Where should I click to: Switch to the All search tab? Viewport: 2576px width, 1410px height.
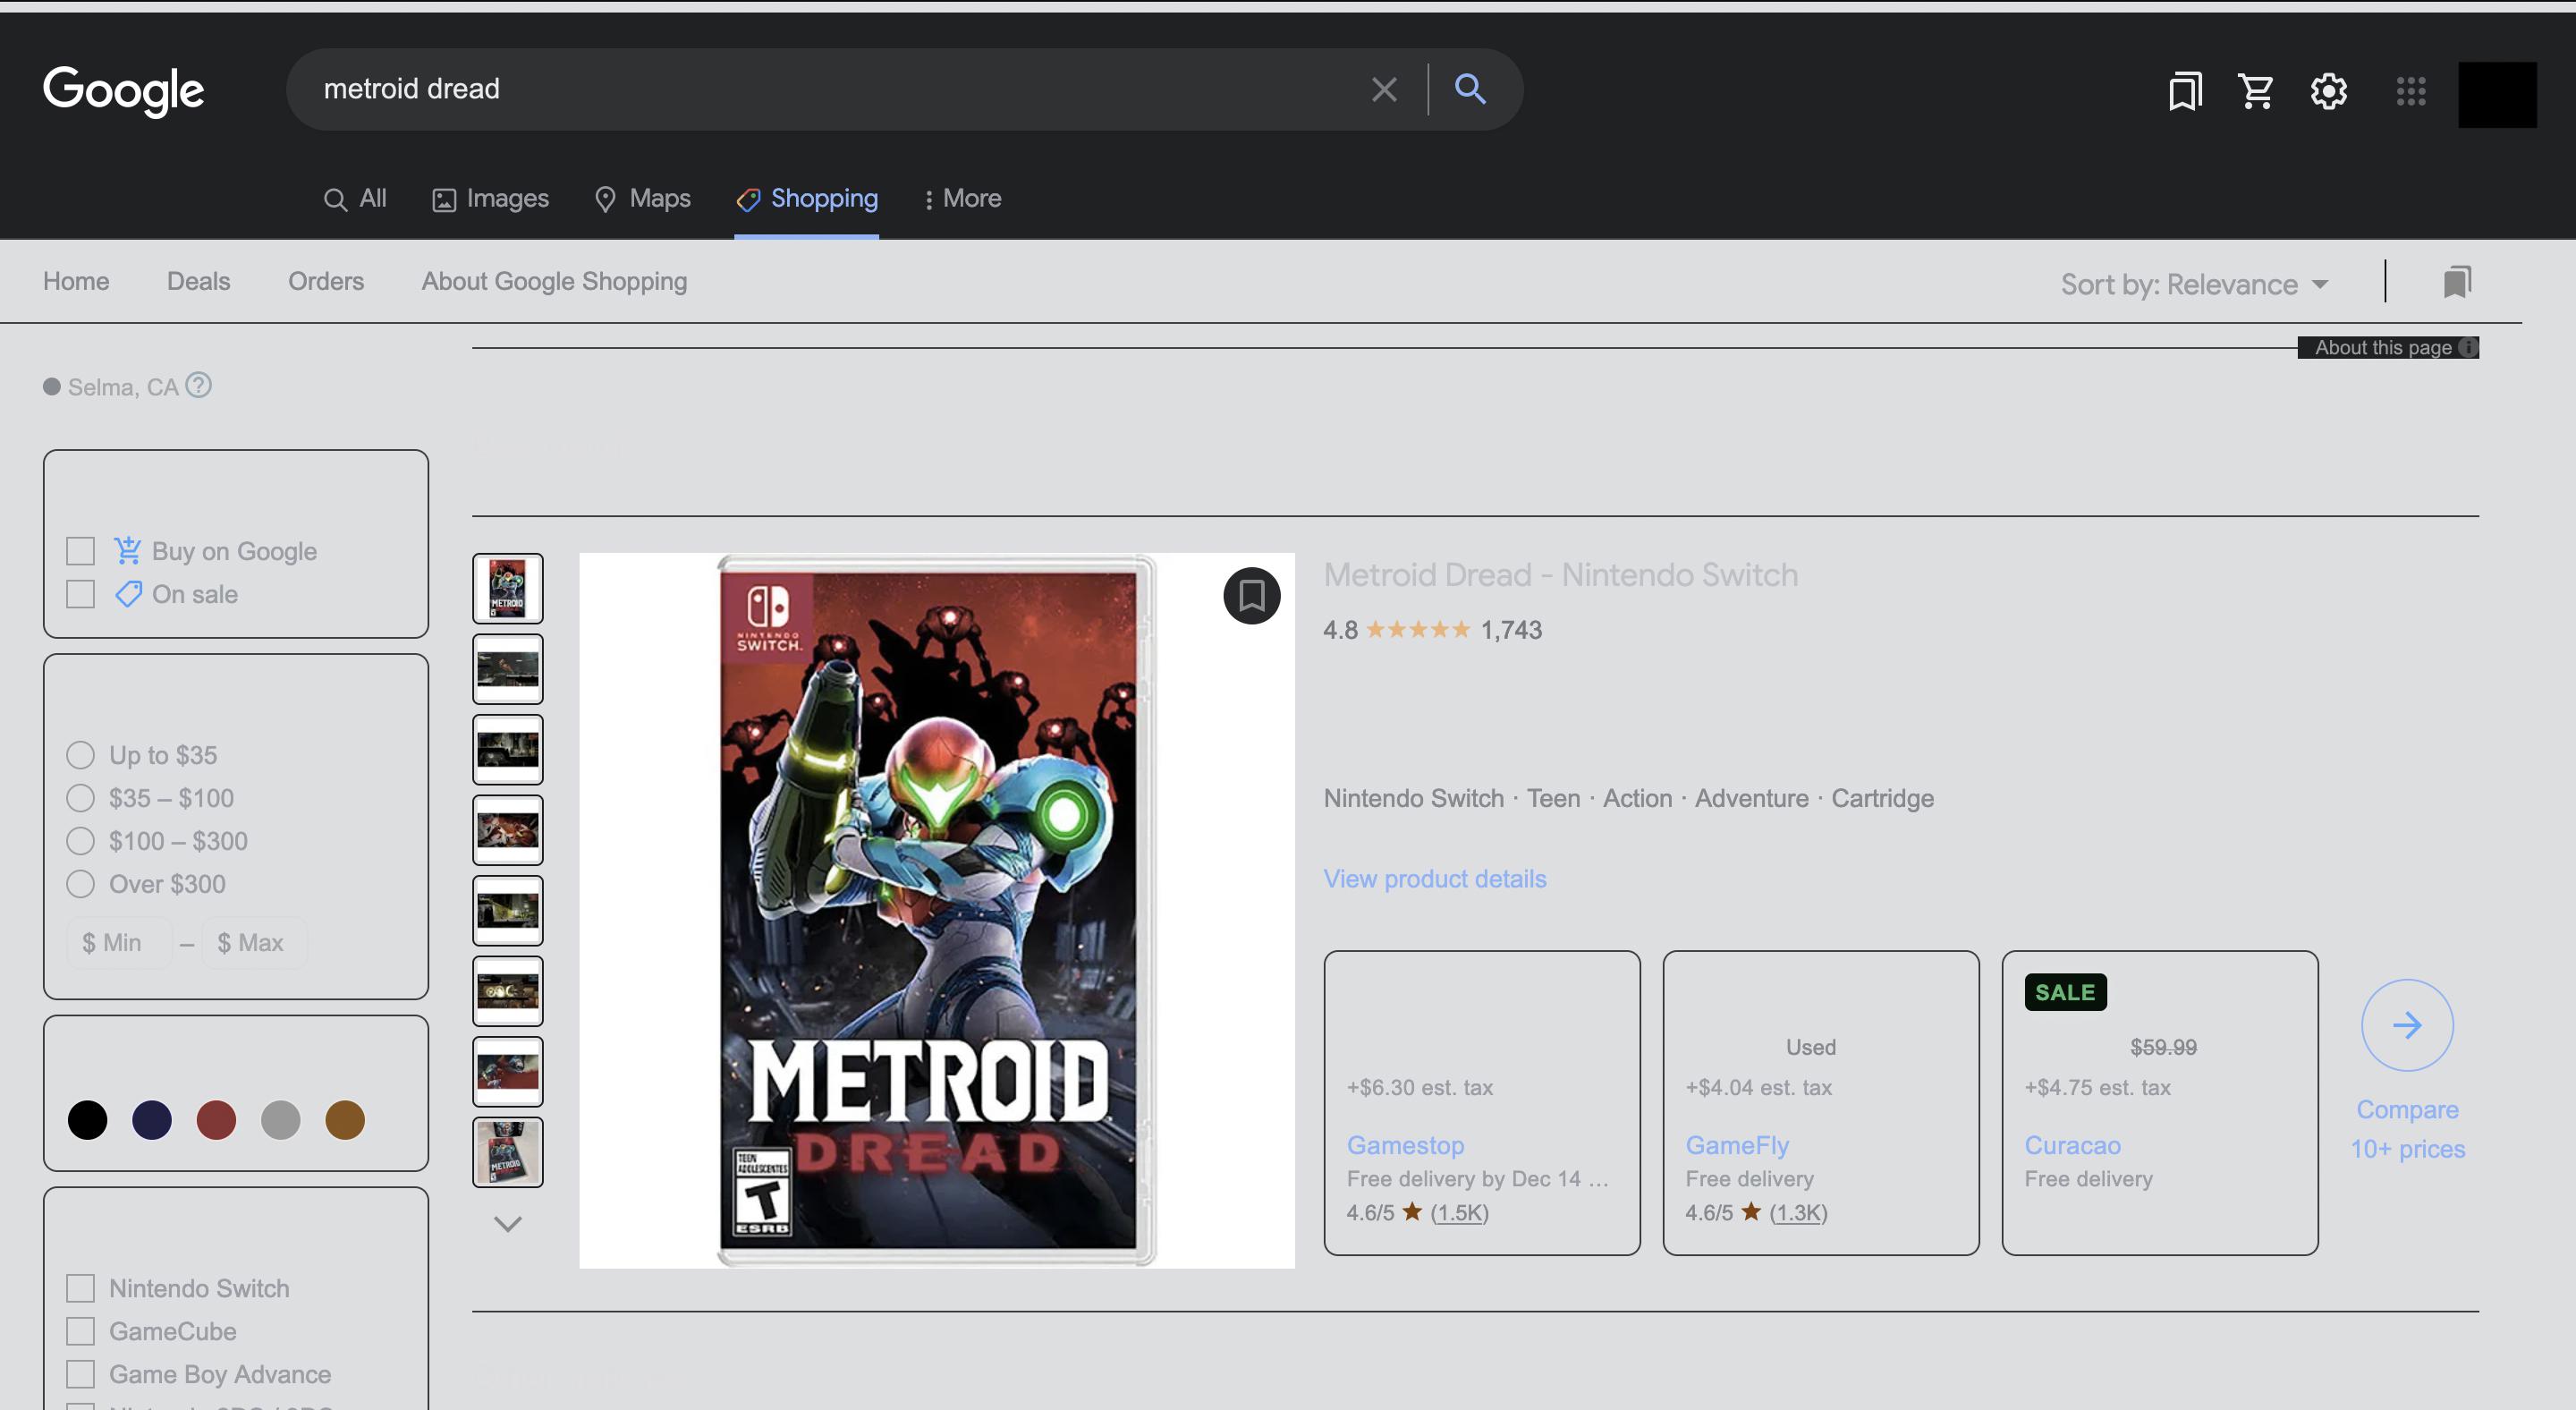(355, 199)
